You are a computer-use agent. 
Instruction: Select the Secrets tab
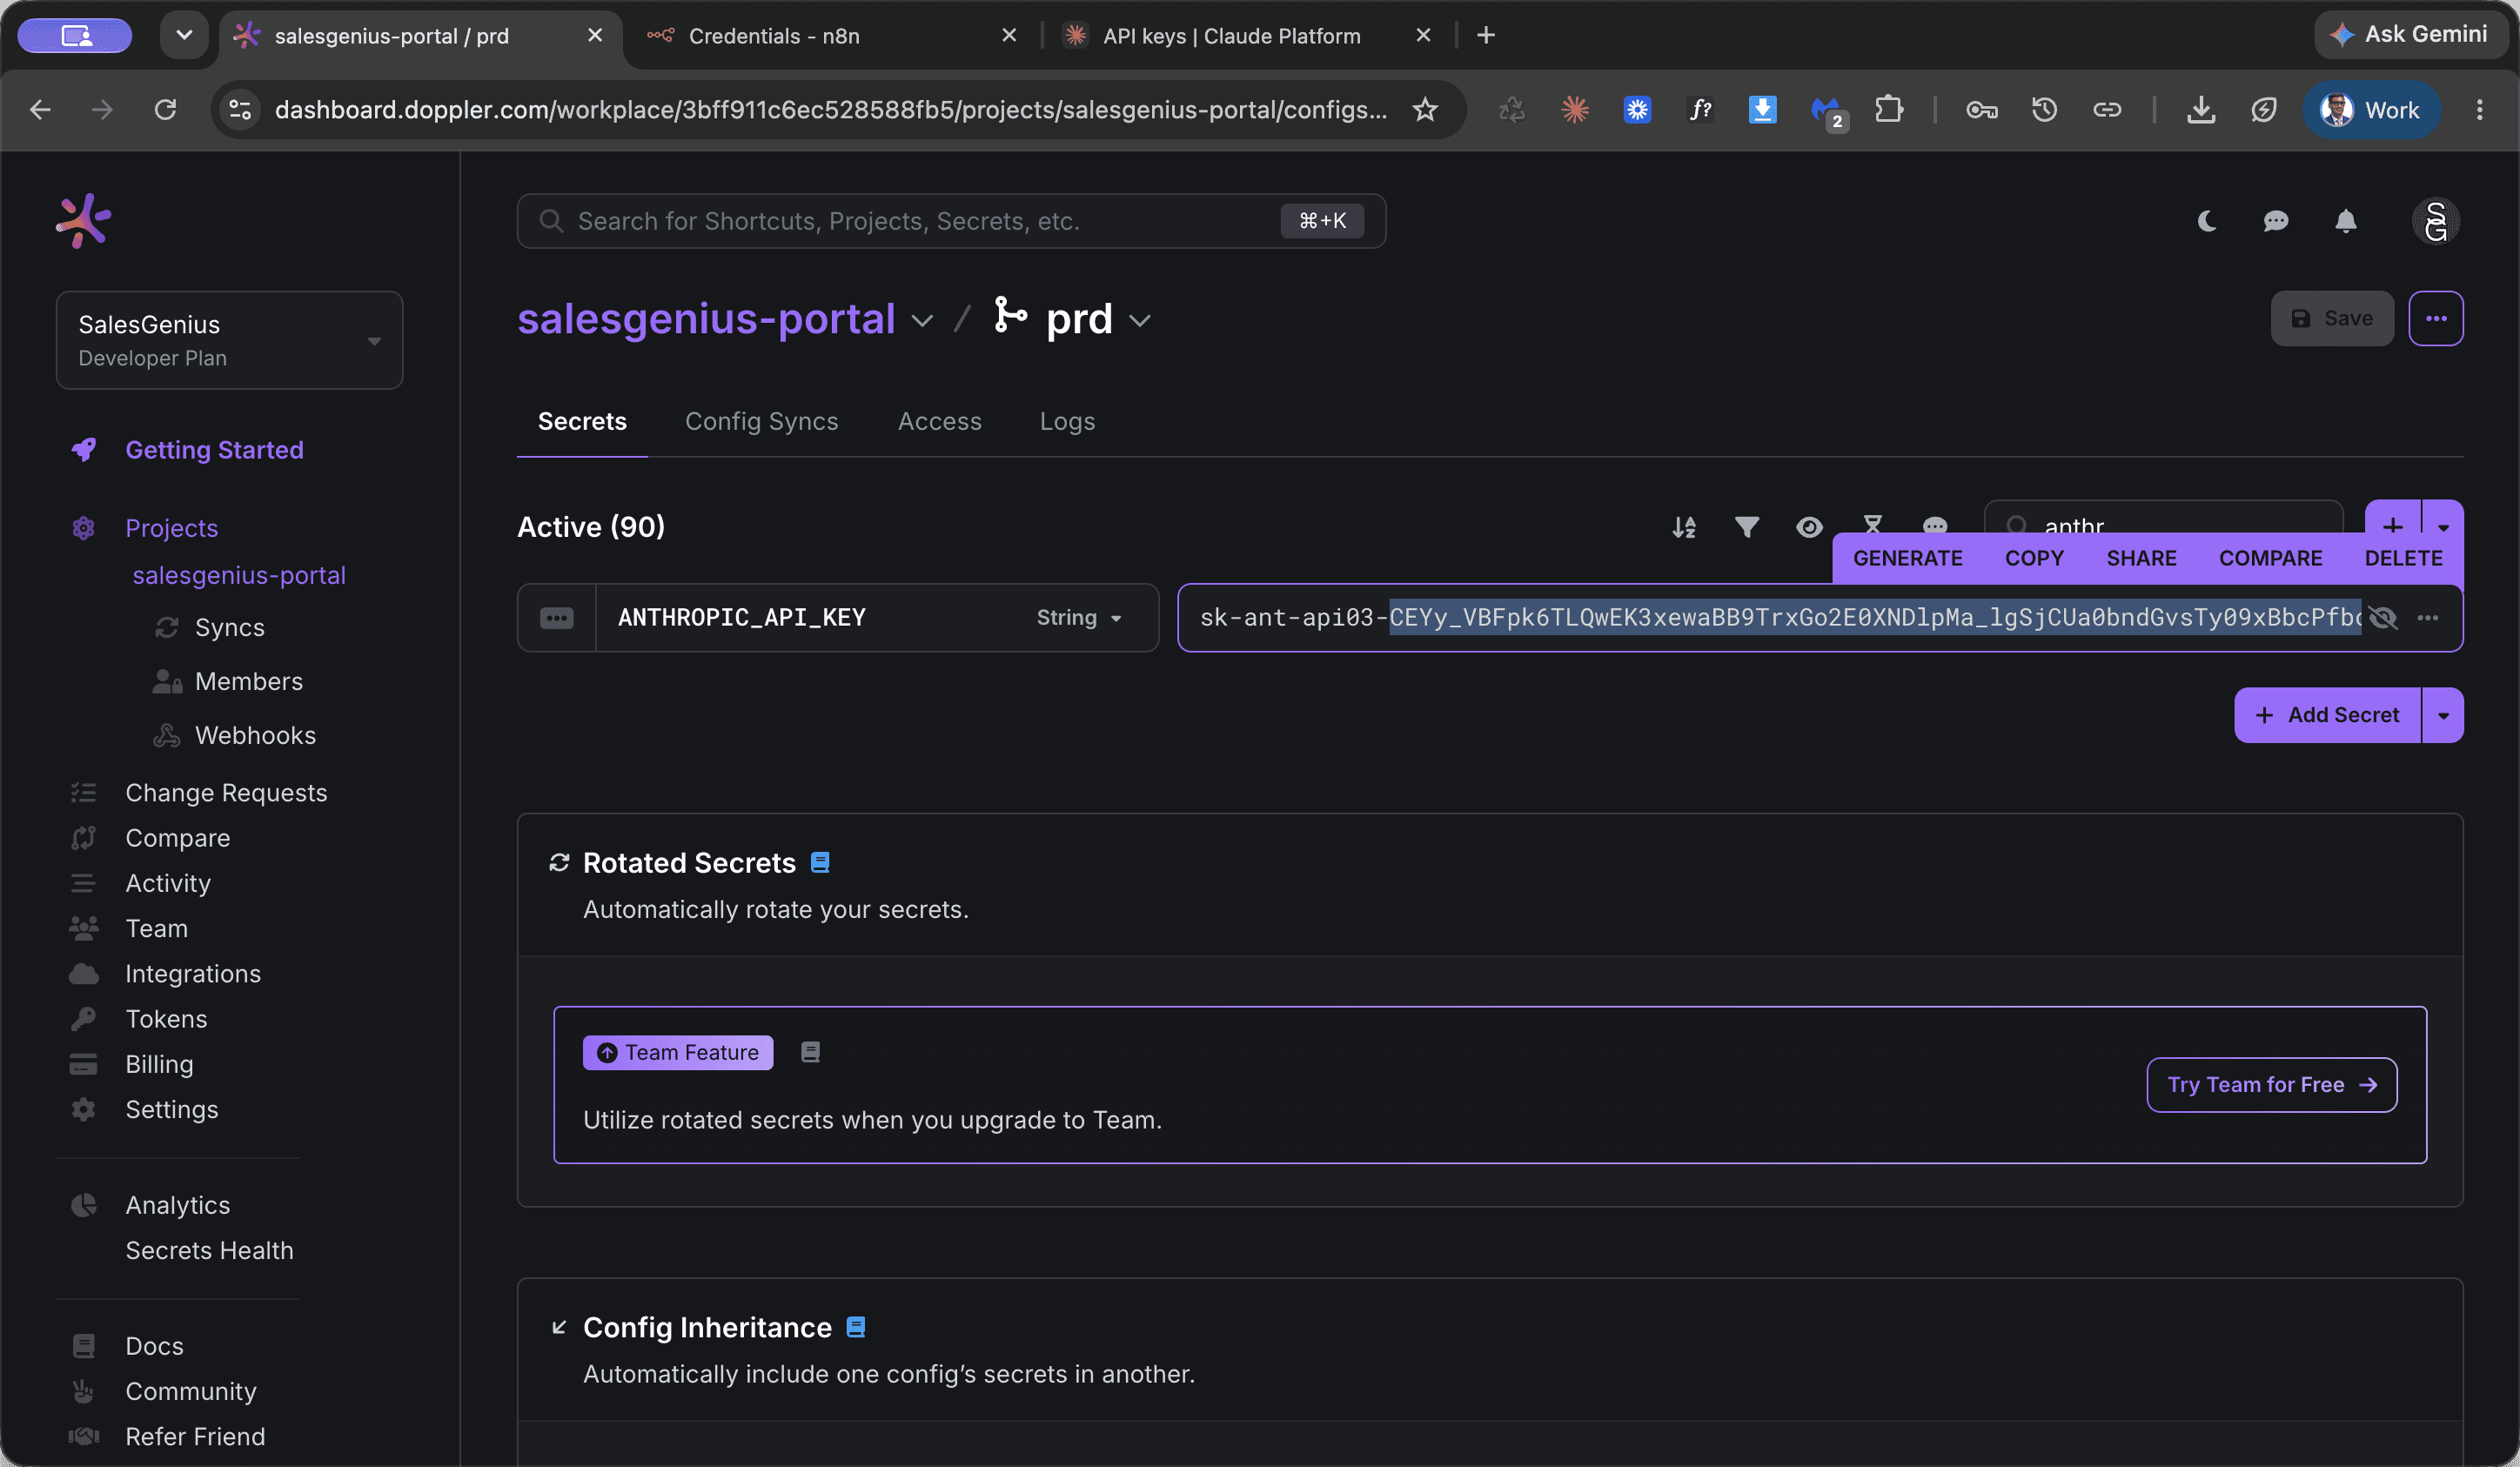pos(582,421)
